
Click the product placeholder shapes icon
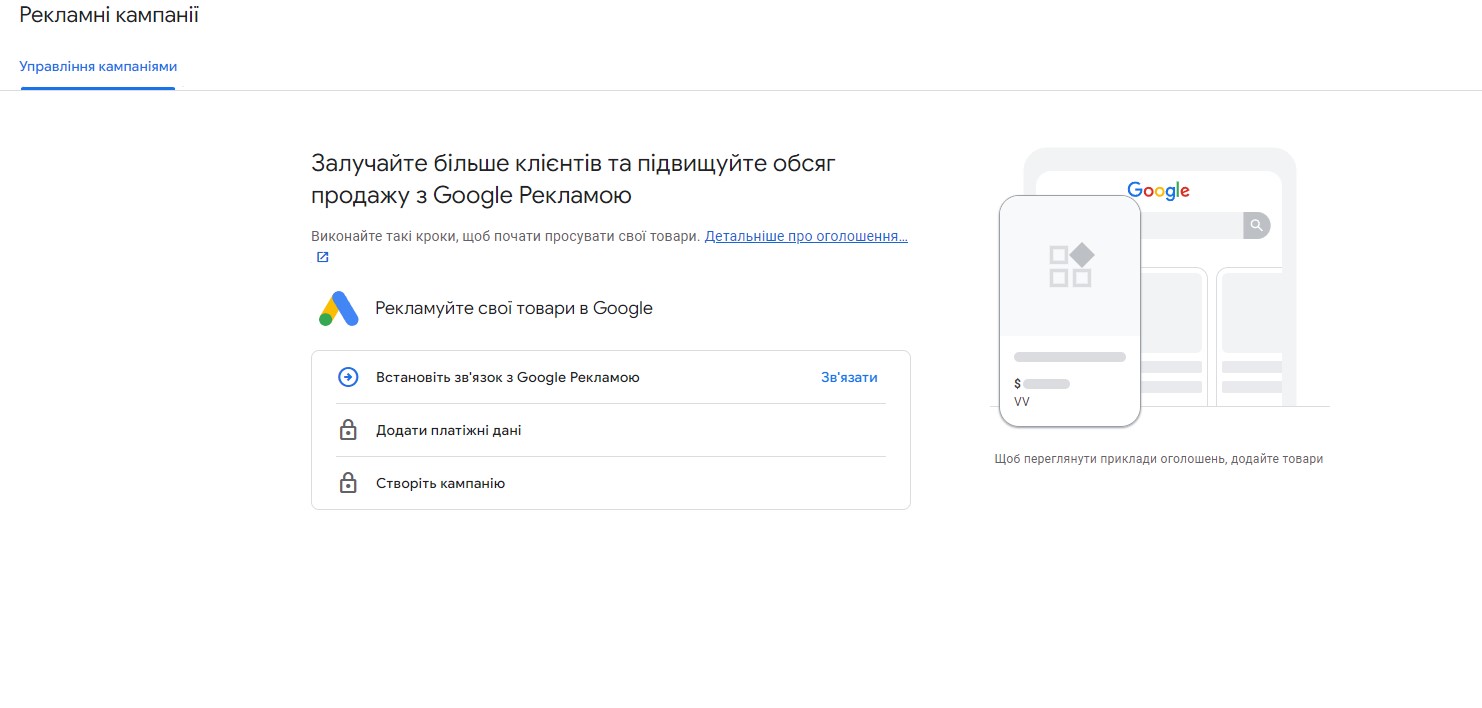(x=1070, y=266)
